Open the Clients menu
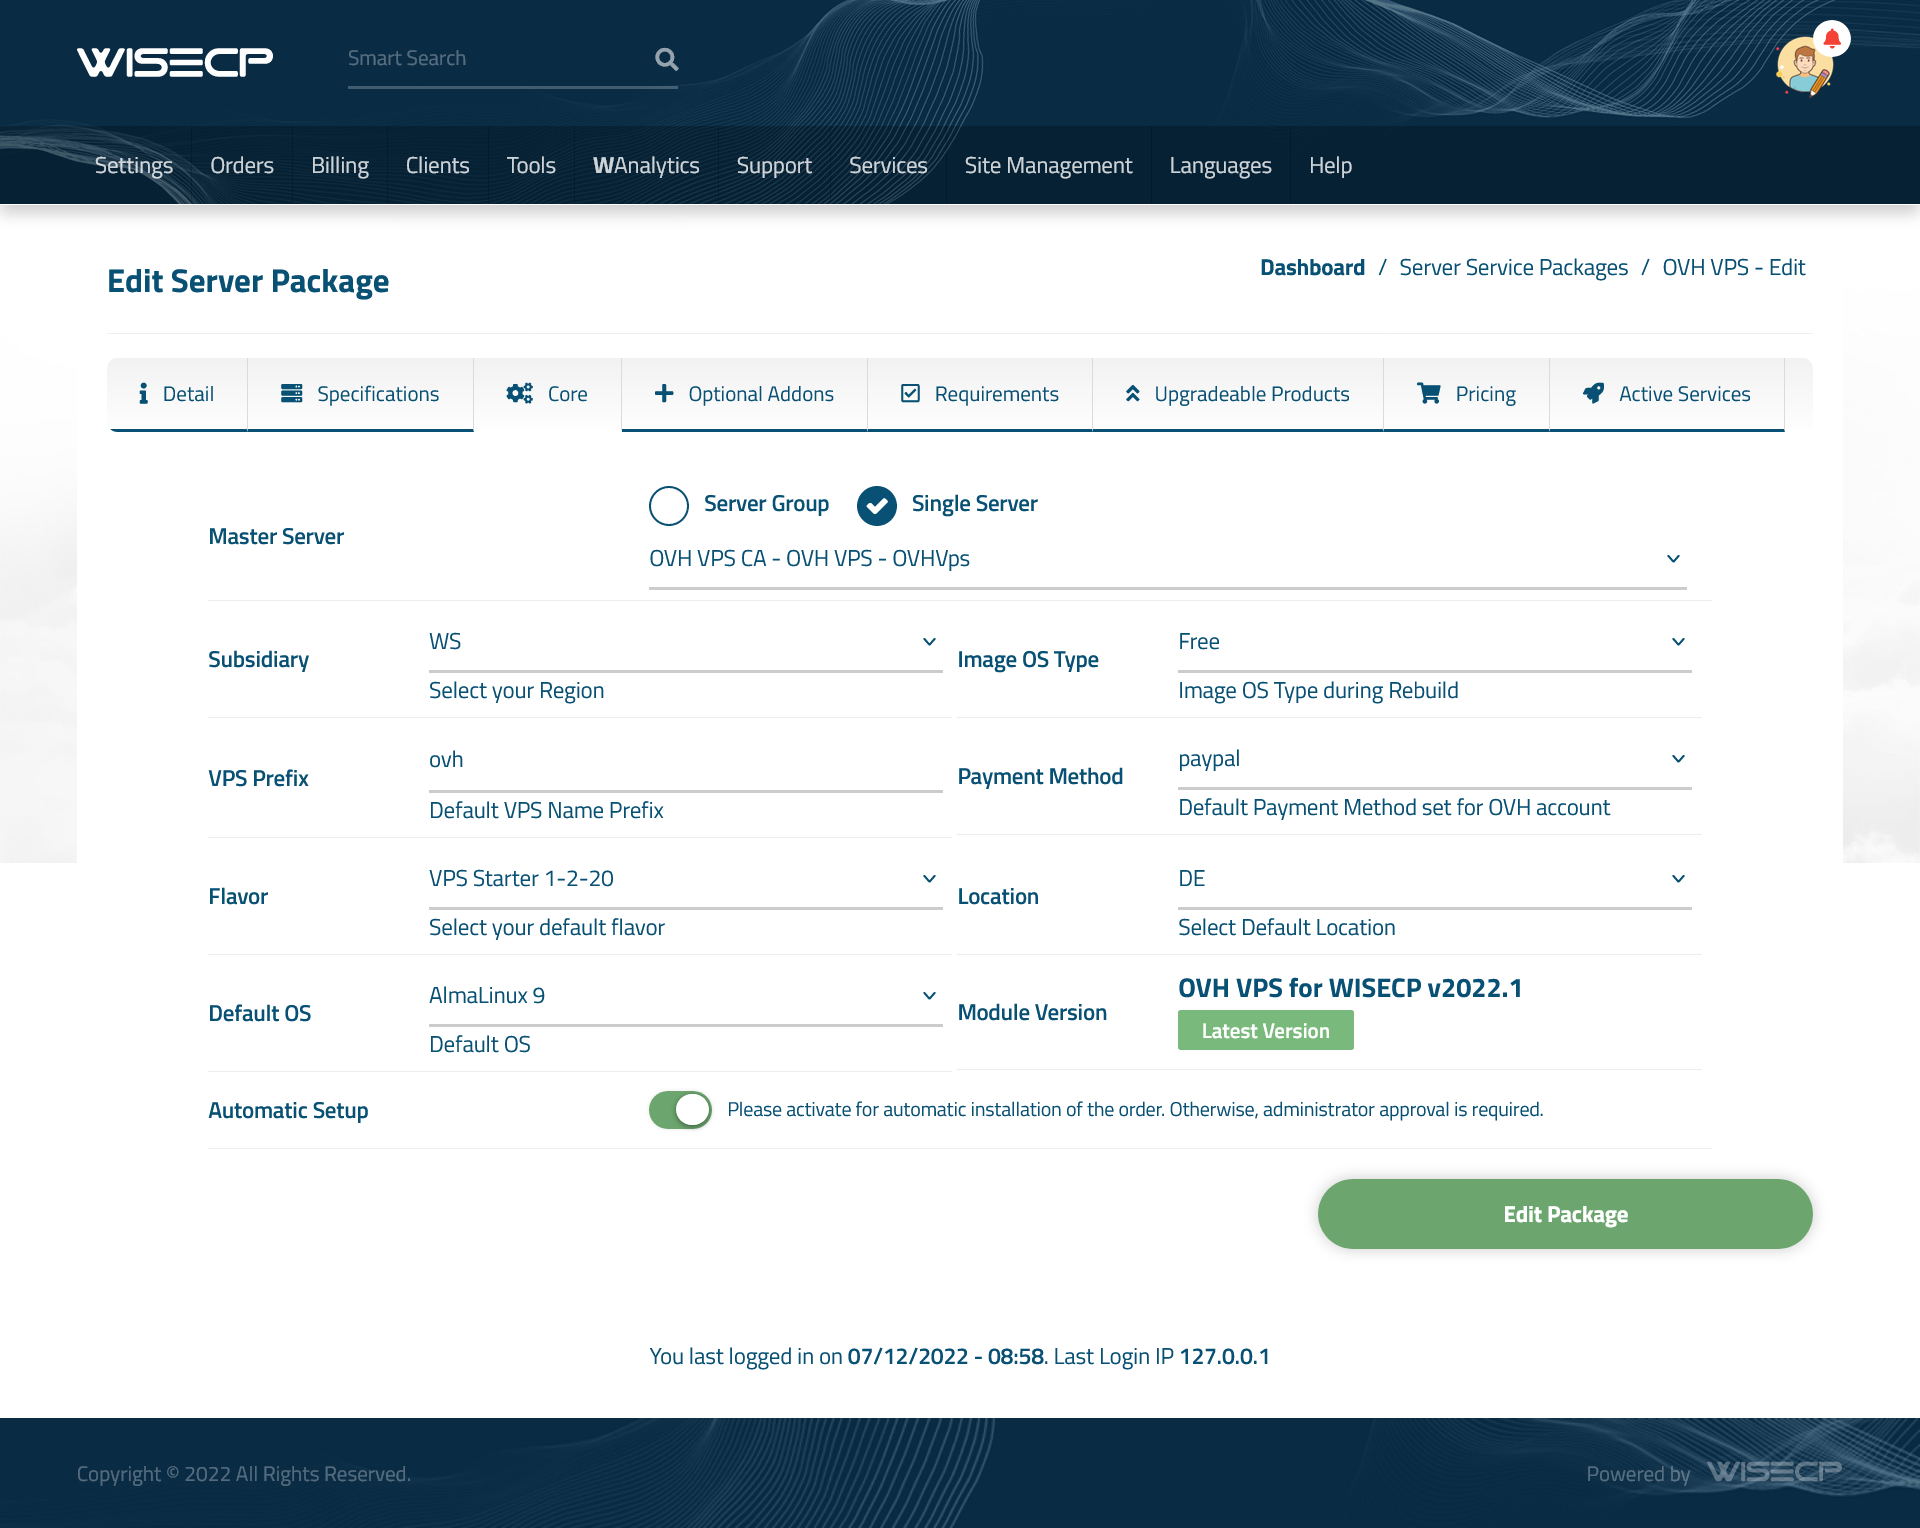 point(437,165)
